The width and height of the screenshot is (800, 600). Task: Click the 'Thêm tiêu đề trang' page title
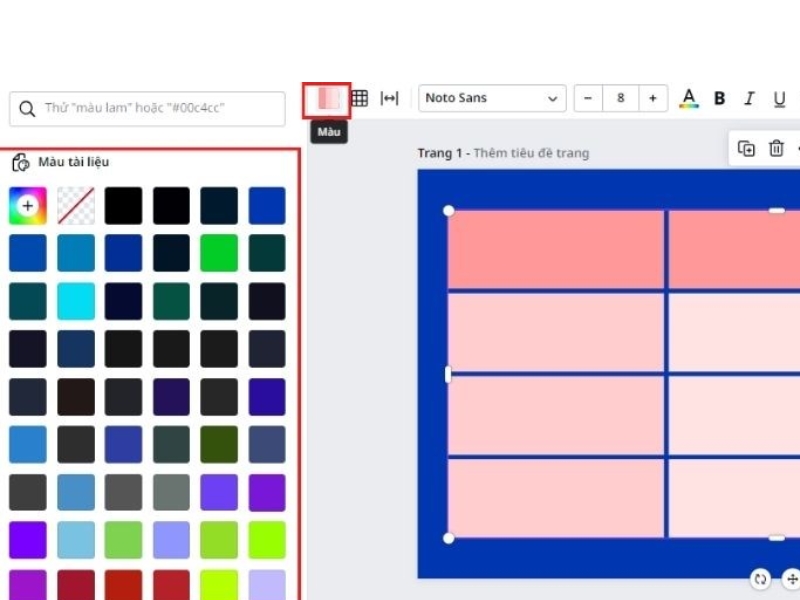[530, 153]
